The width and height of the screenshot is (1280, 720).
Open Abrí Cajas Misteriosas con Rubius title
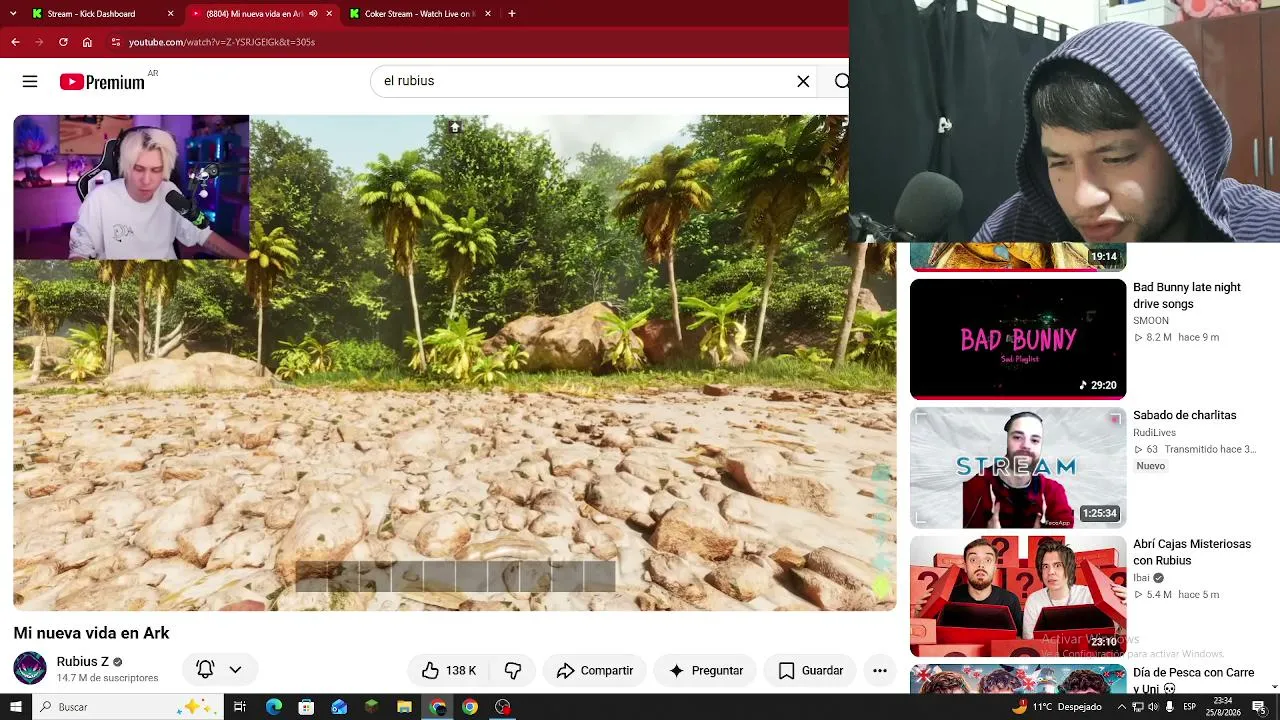click(1192, 552)
